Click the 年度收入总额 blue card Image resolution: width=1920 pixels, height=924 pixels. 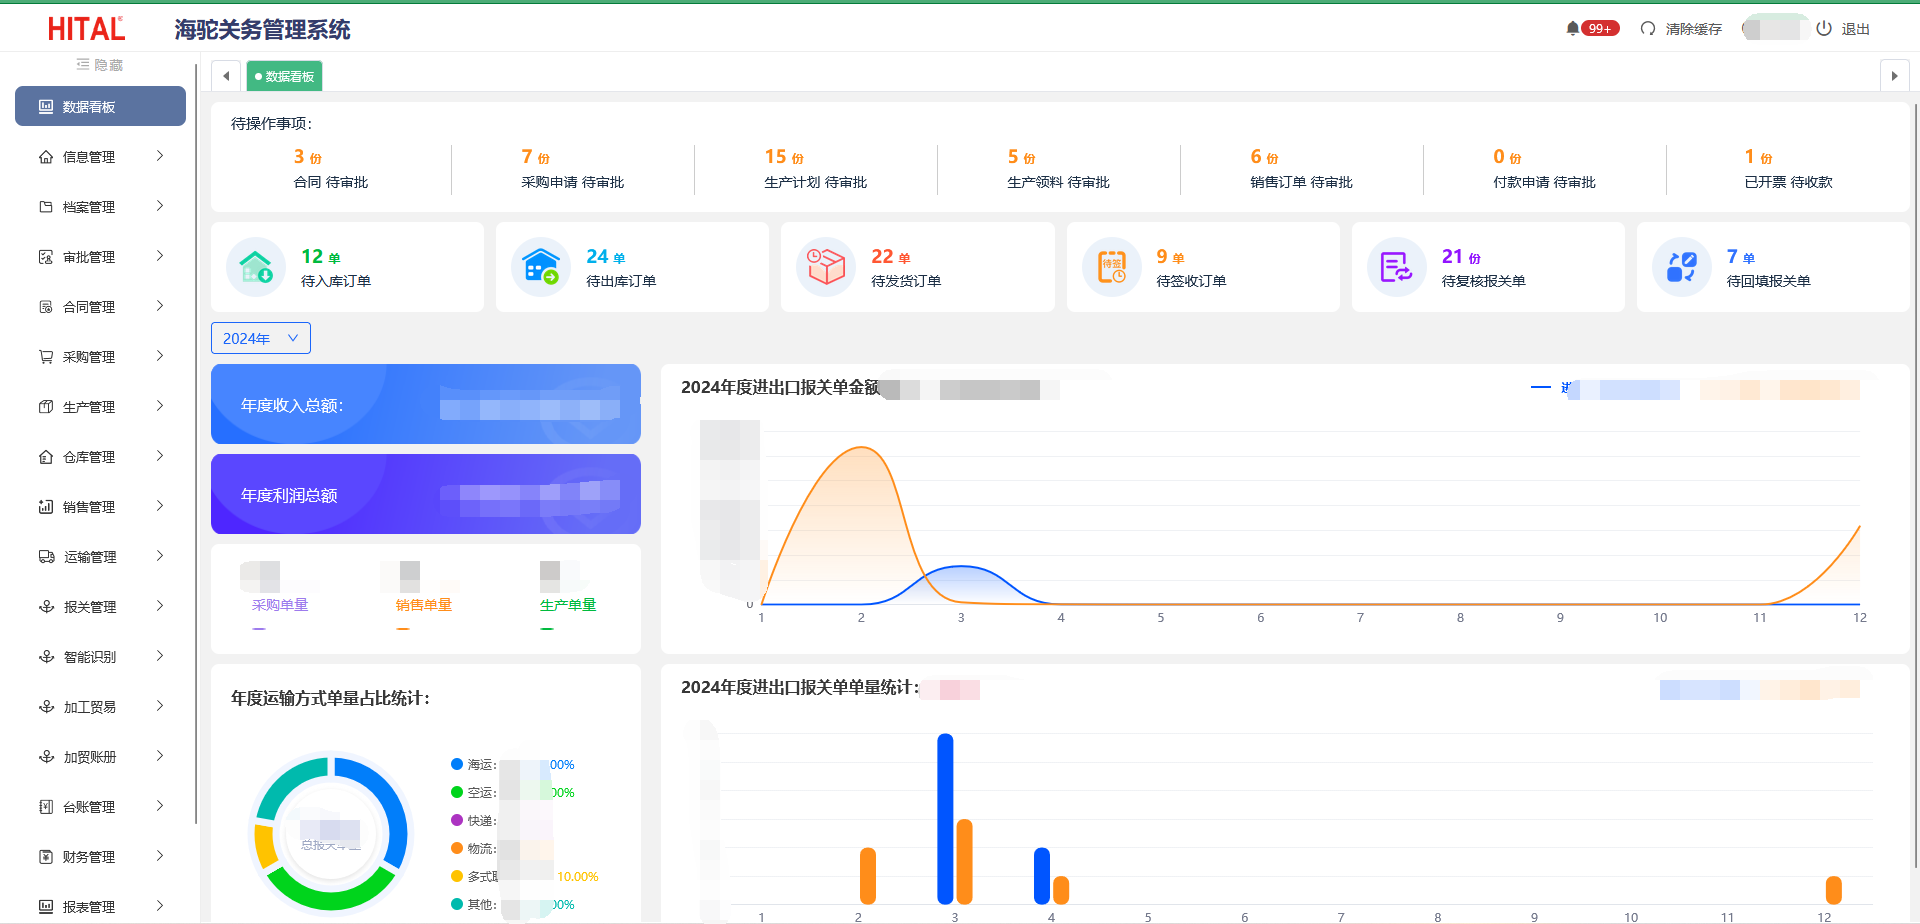point(426,404)
